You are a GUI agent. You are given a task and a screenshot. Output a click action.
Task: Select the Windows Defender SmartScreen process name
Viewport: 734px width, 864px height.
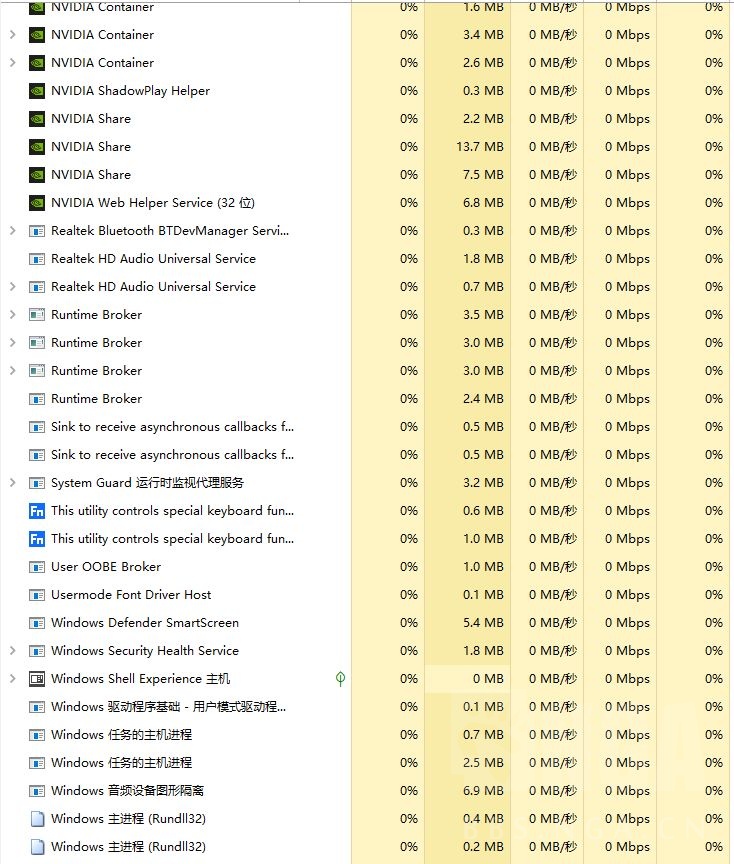point(145,623)
